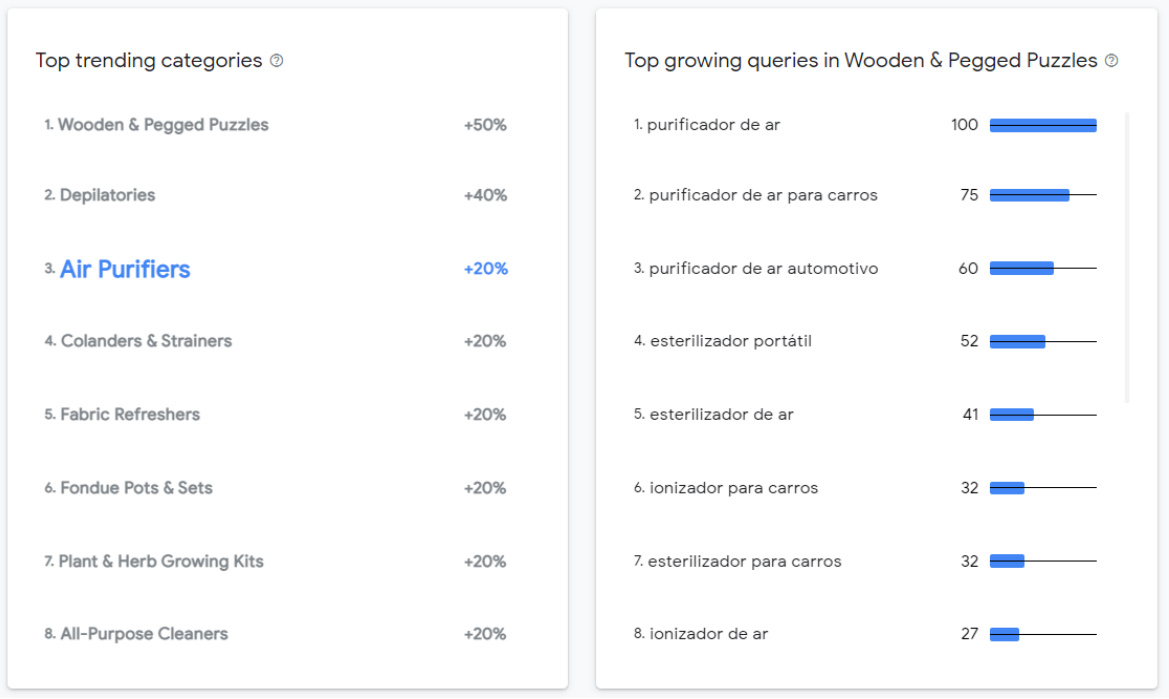
Task: Open Fondue Pots & Sets category
Action: click(136, 488)
